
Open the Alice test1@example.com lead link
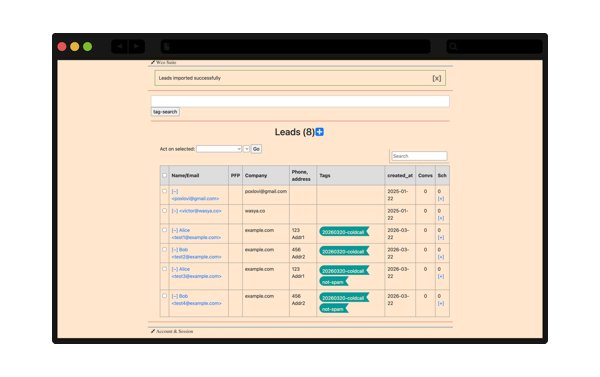tap(196, 234)
